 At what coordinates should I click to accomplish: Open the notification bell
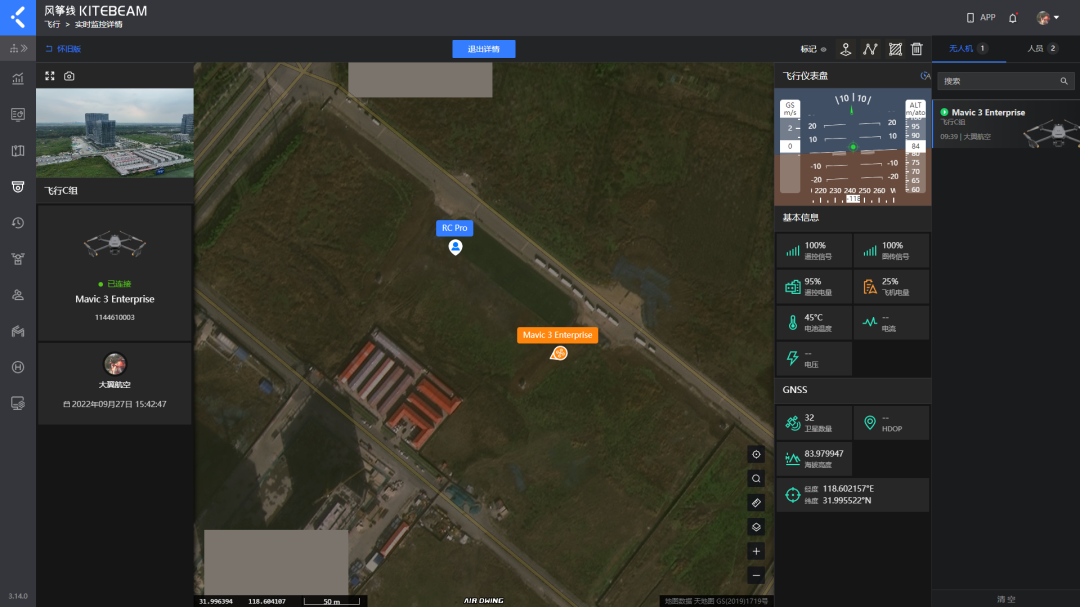click(1012, 18)
